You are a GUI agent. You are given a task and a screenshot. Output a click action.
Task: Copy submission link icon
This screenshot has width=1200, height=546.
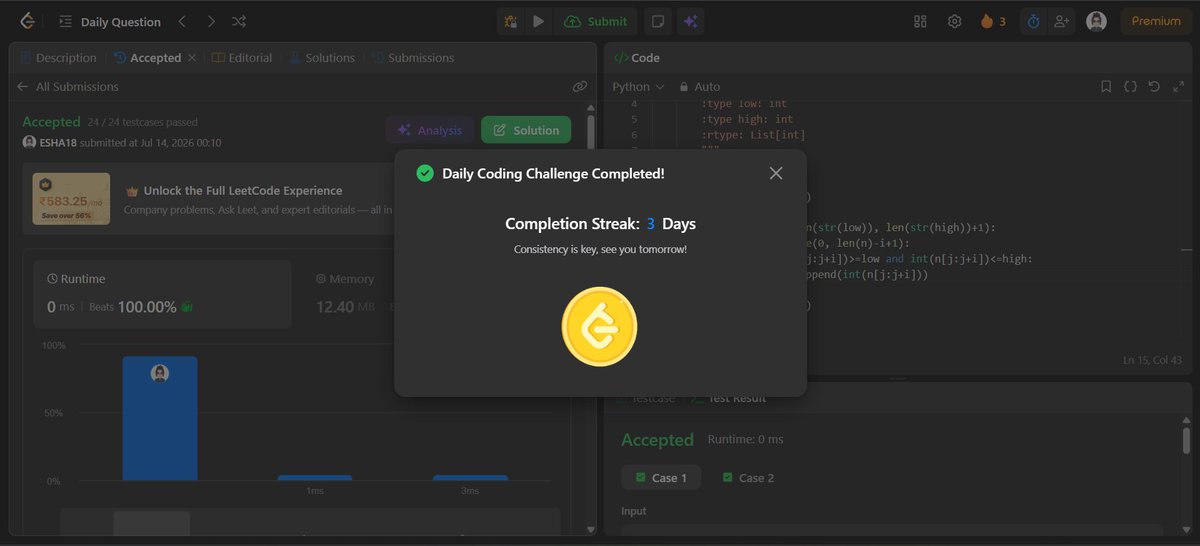[x=580, y=87]
